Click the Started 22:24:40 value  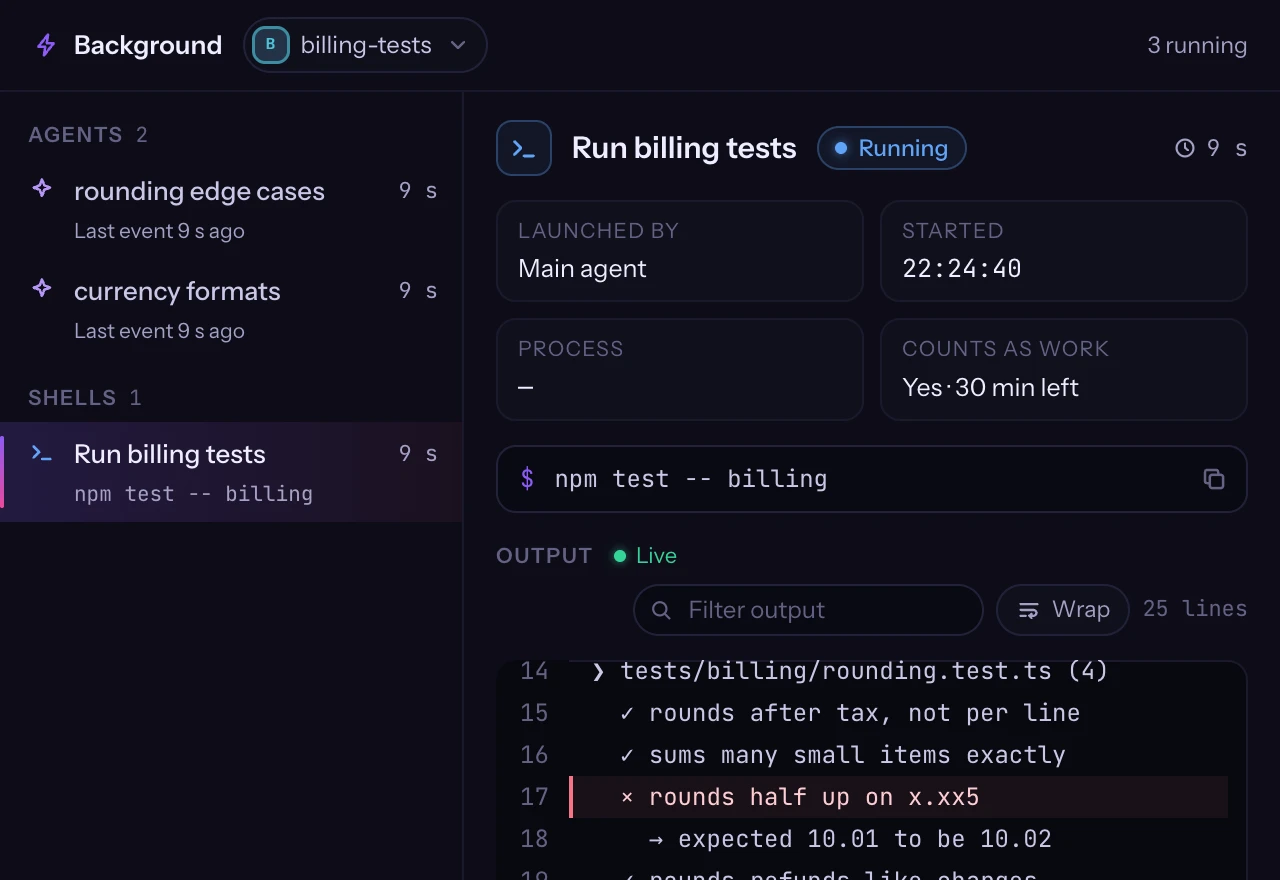click(961, 269)
